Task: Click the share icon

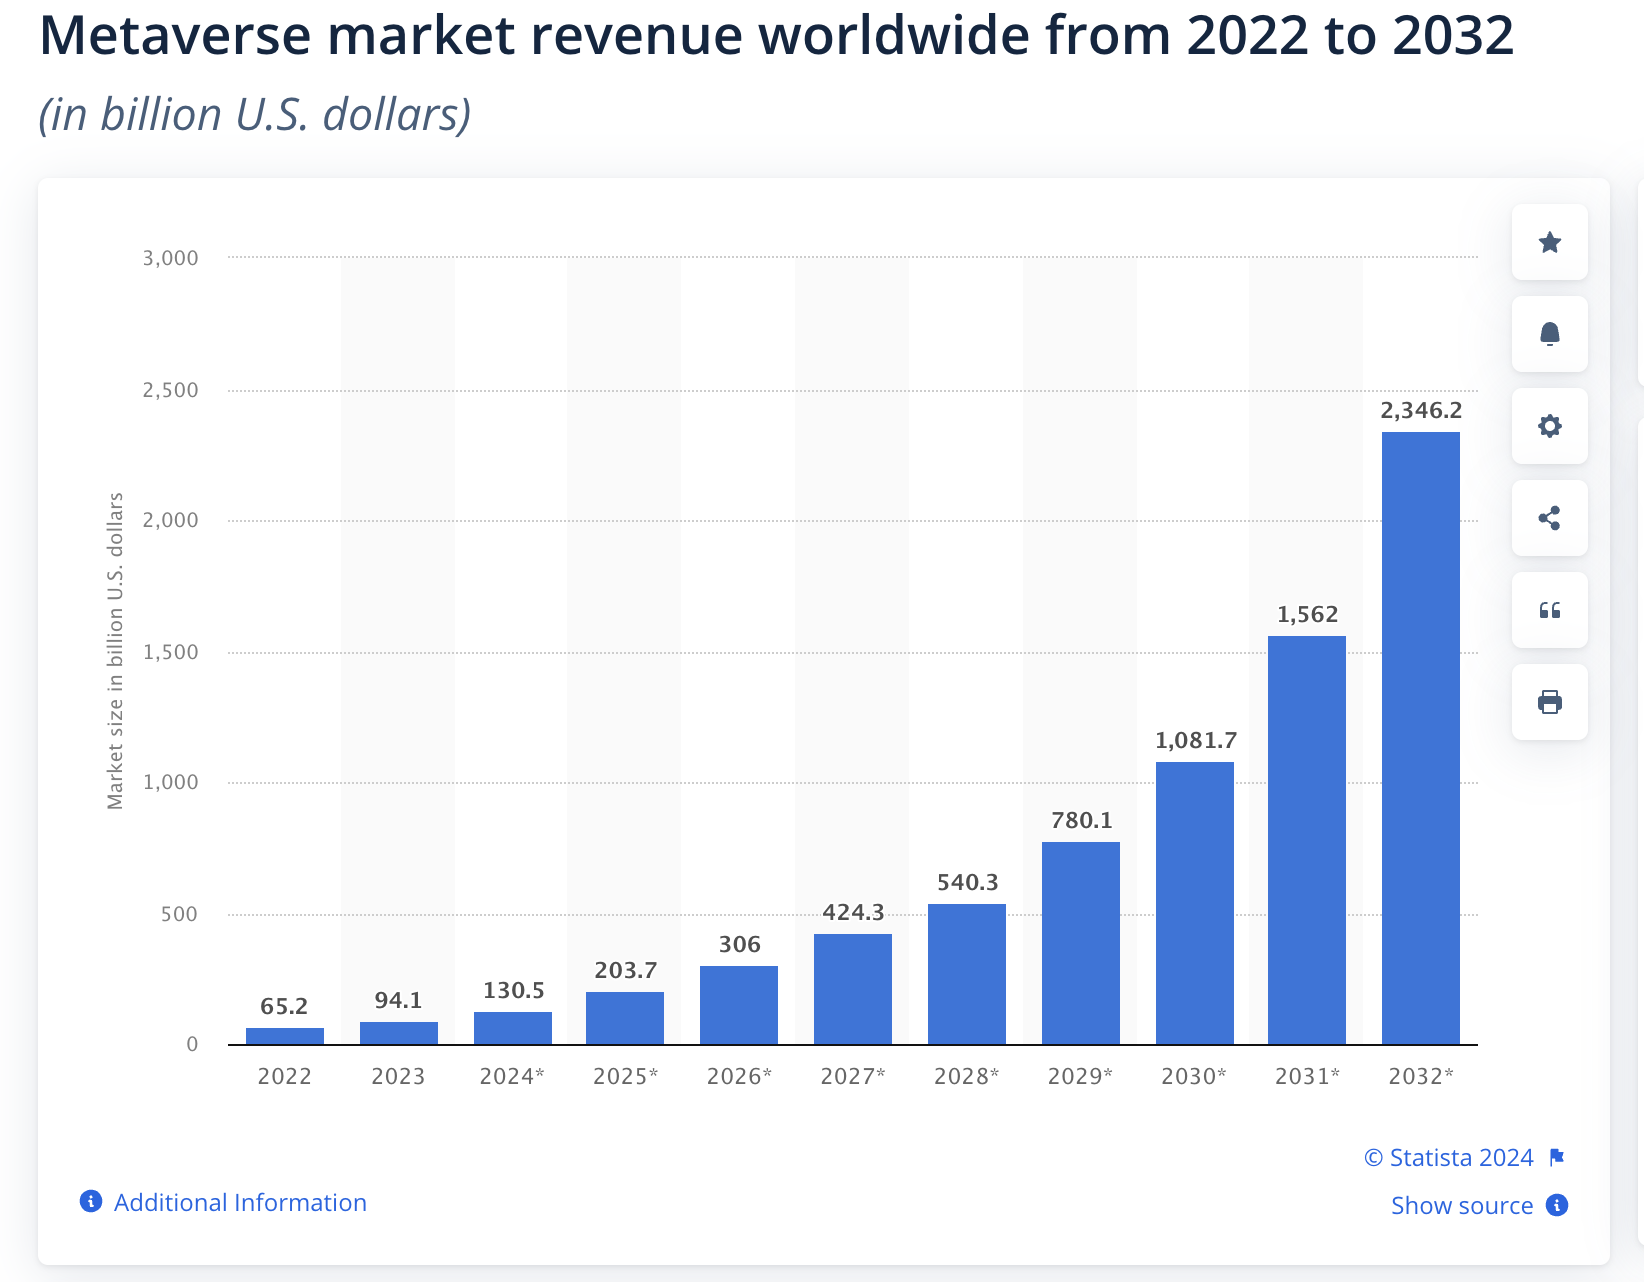Action: coord(1549,518)
